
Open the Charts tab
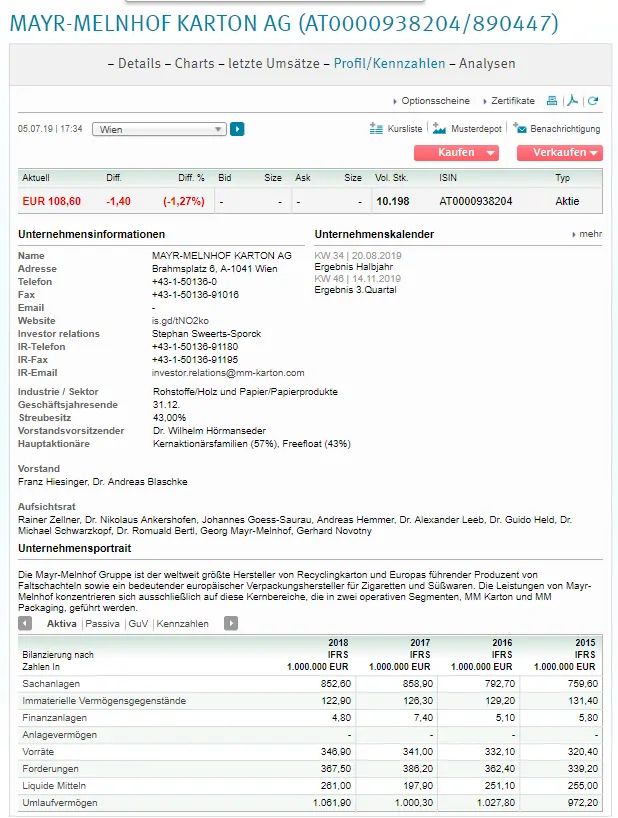[x=195, y=64]
